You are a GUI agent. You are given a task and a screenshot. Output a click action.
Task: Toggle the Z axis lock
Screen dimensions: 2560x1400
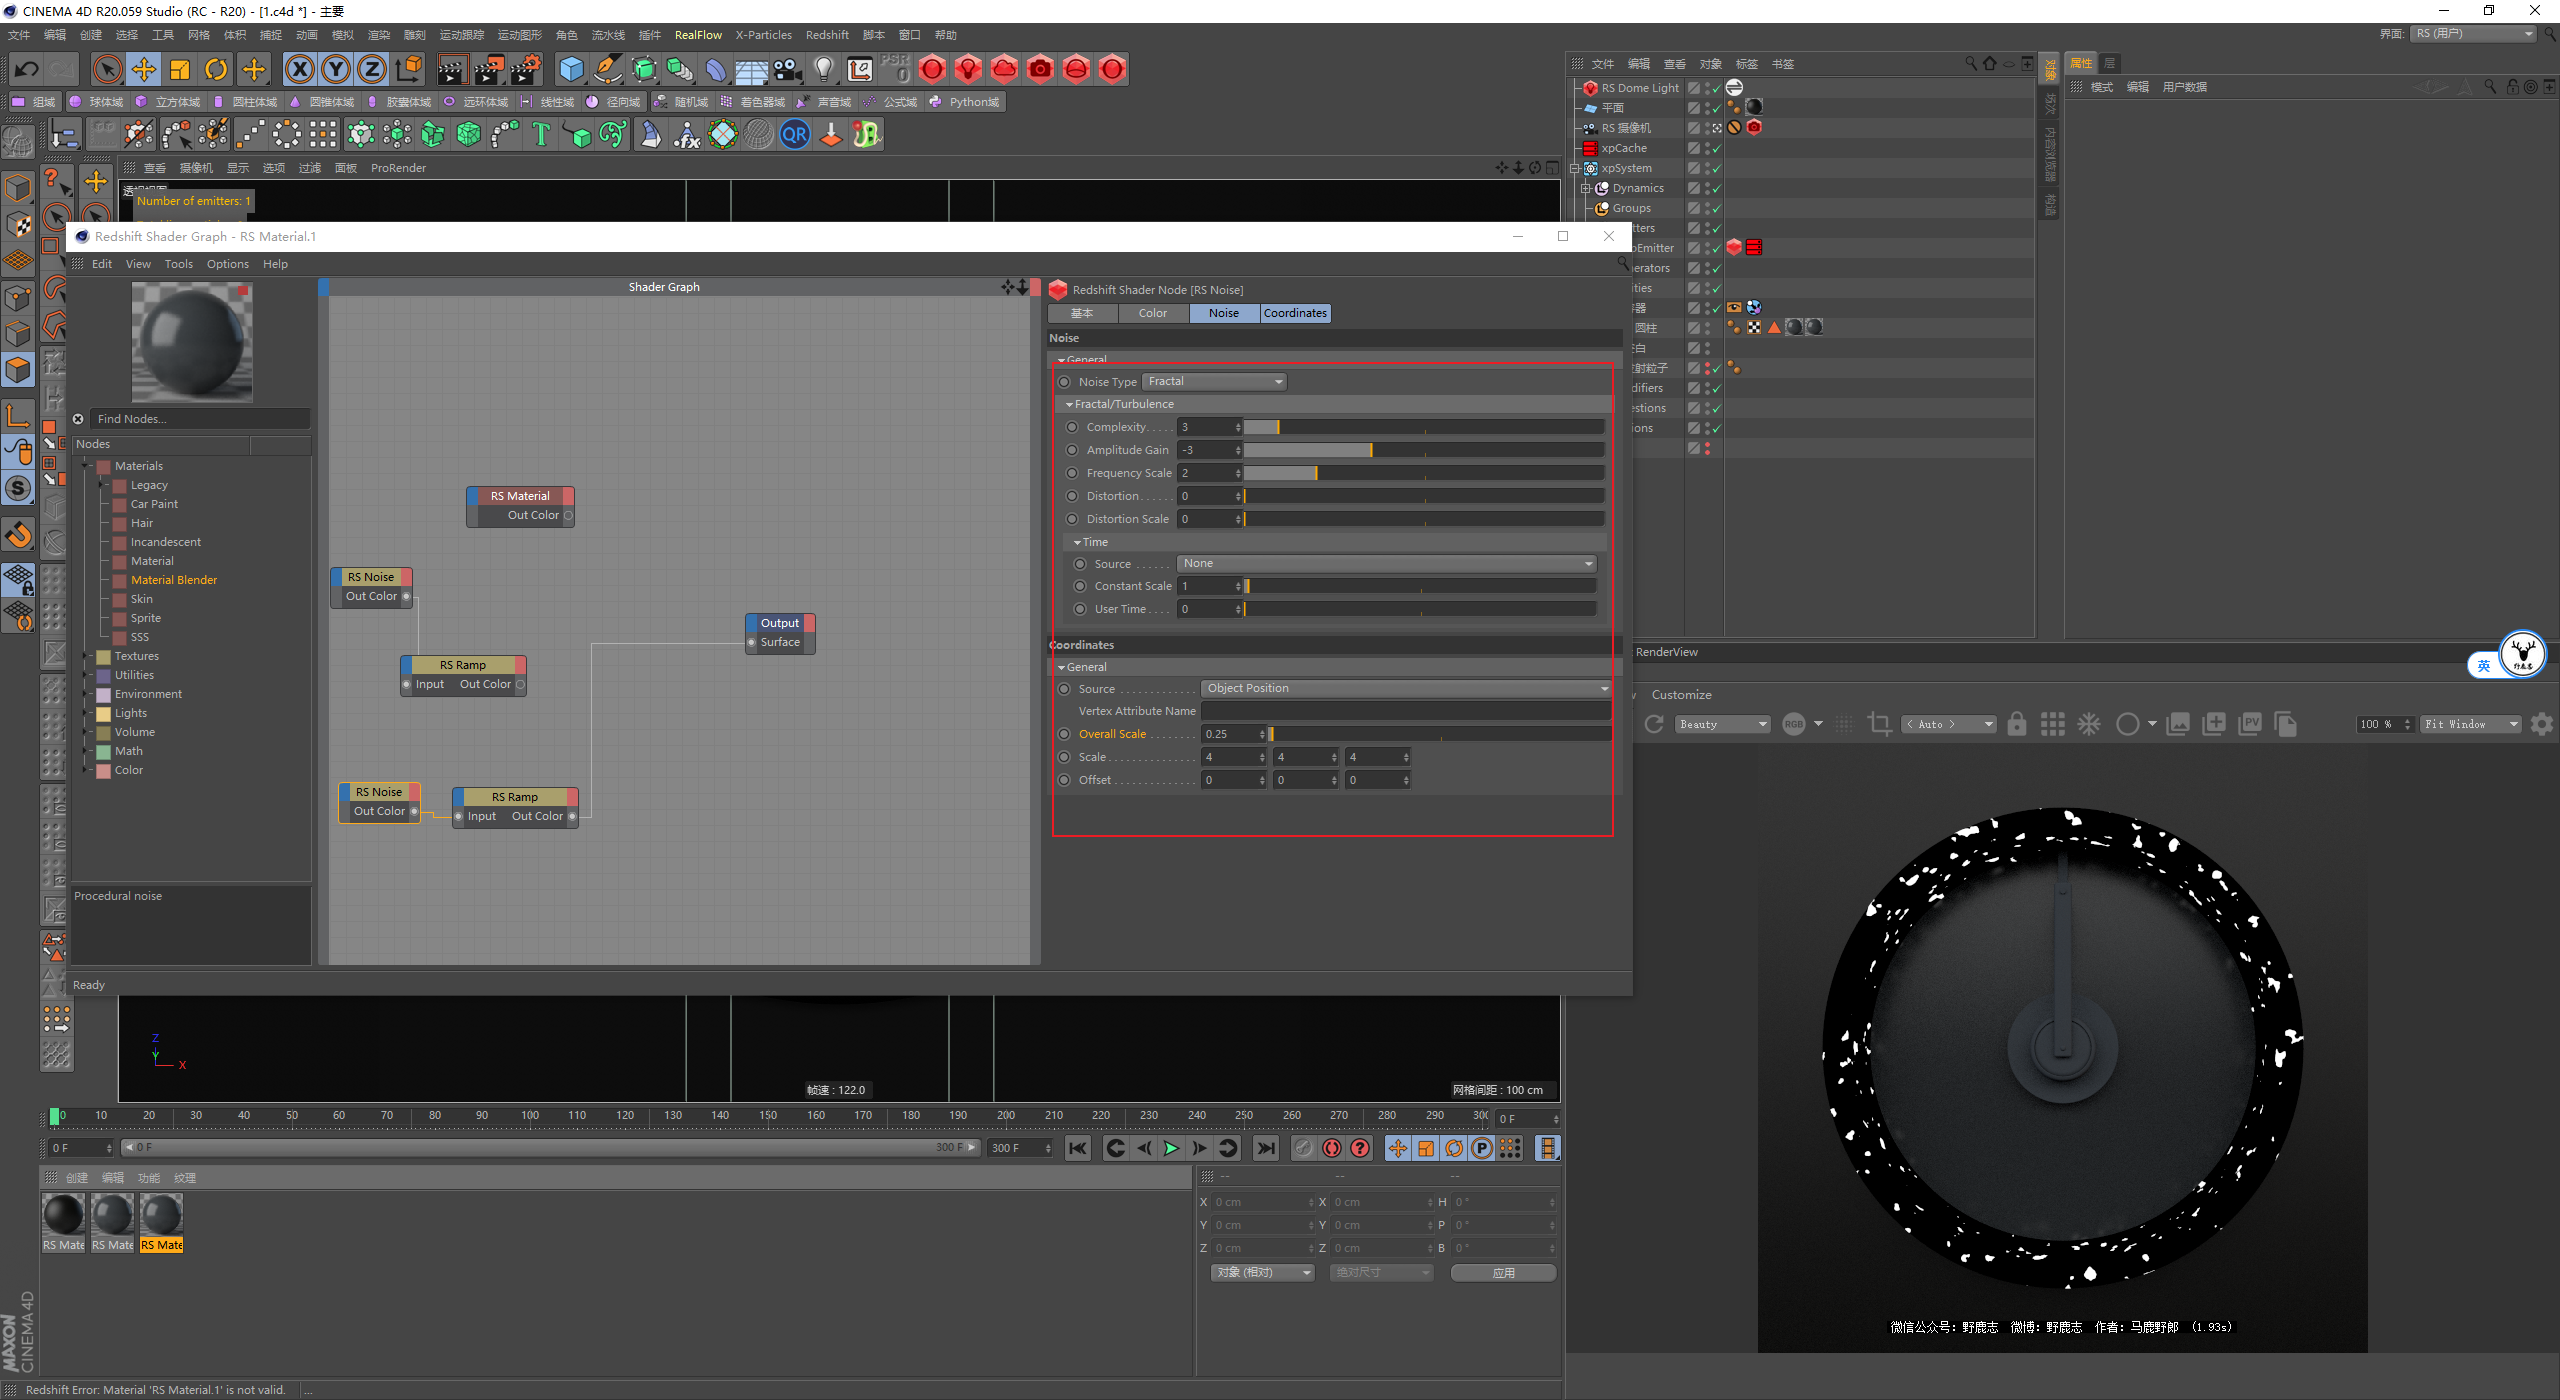(372, 69)
